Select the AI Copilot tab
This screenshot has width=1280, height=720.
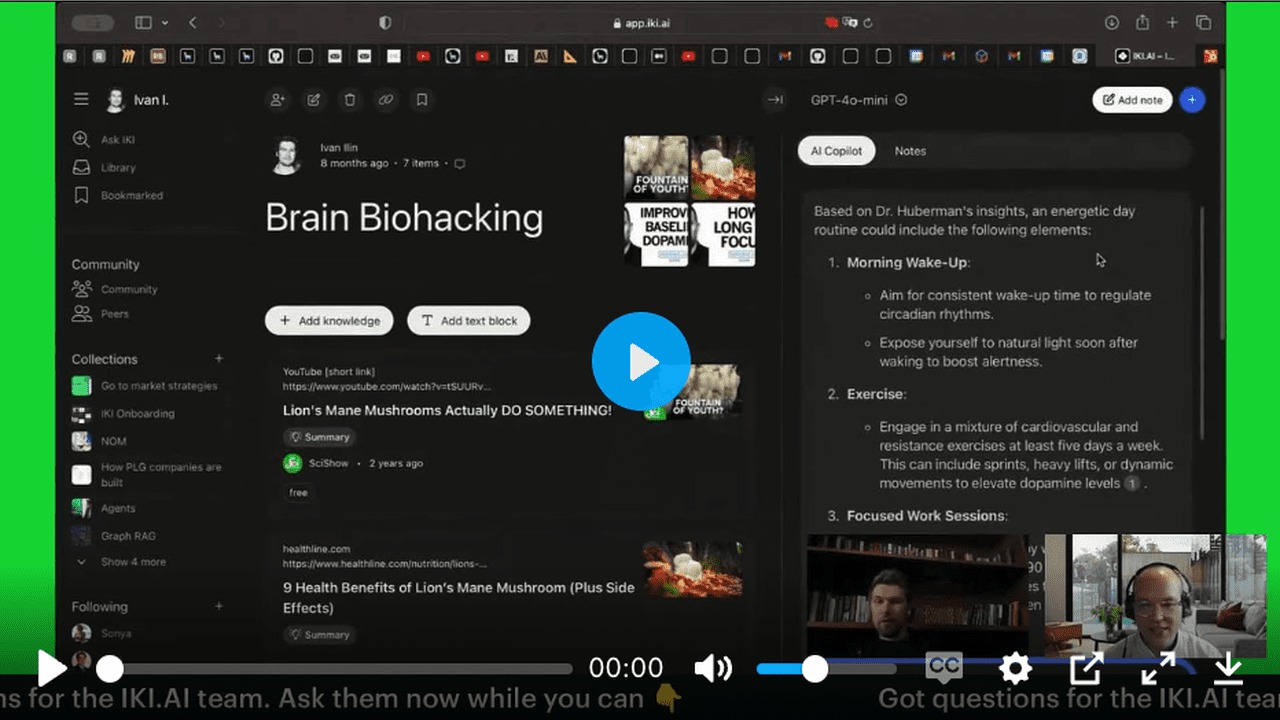point(836,151)
